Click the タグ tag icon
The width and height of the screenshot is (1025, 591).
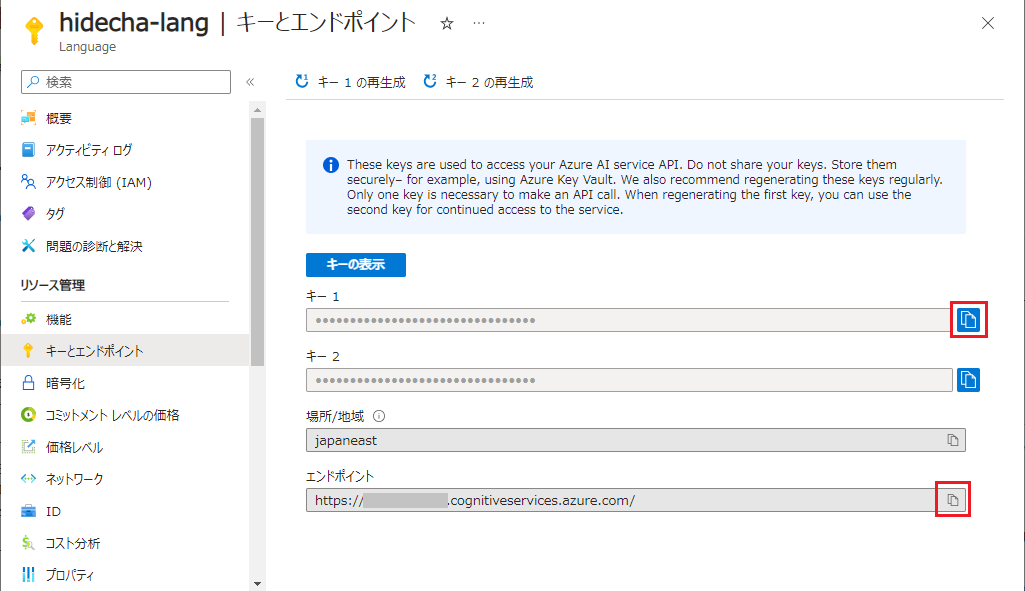point(28,213)
